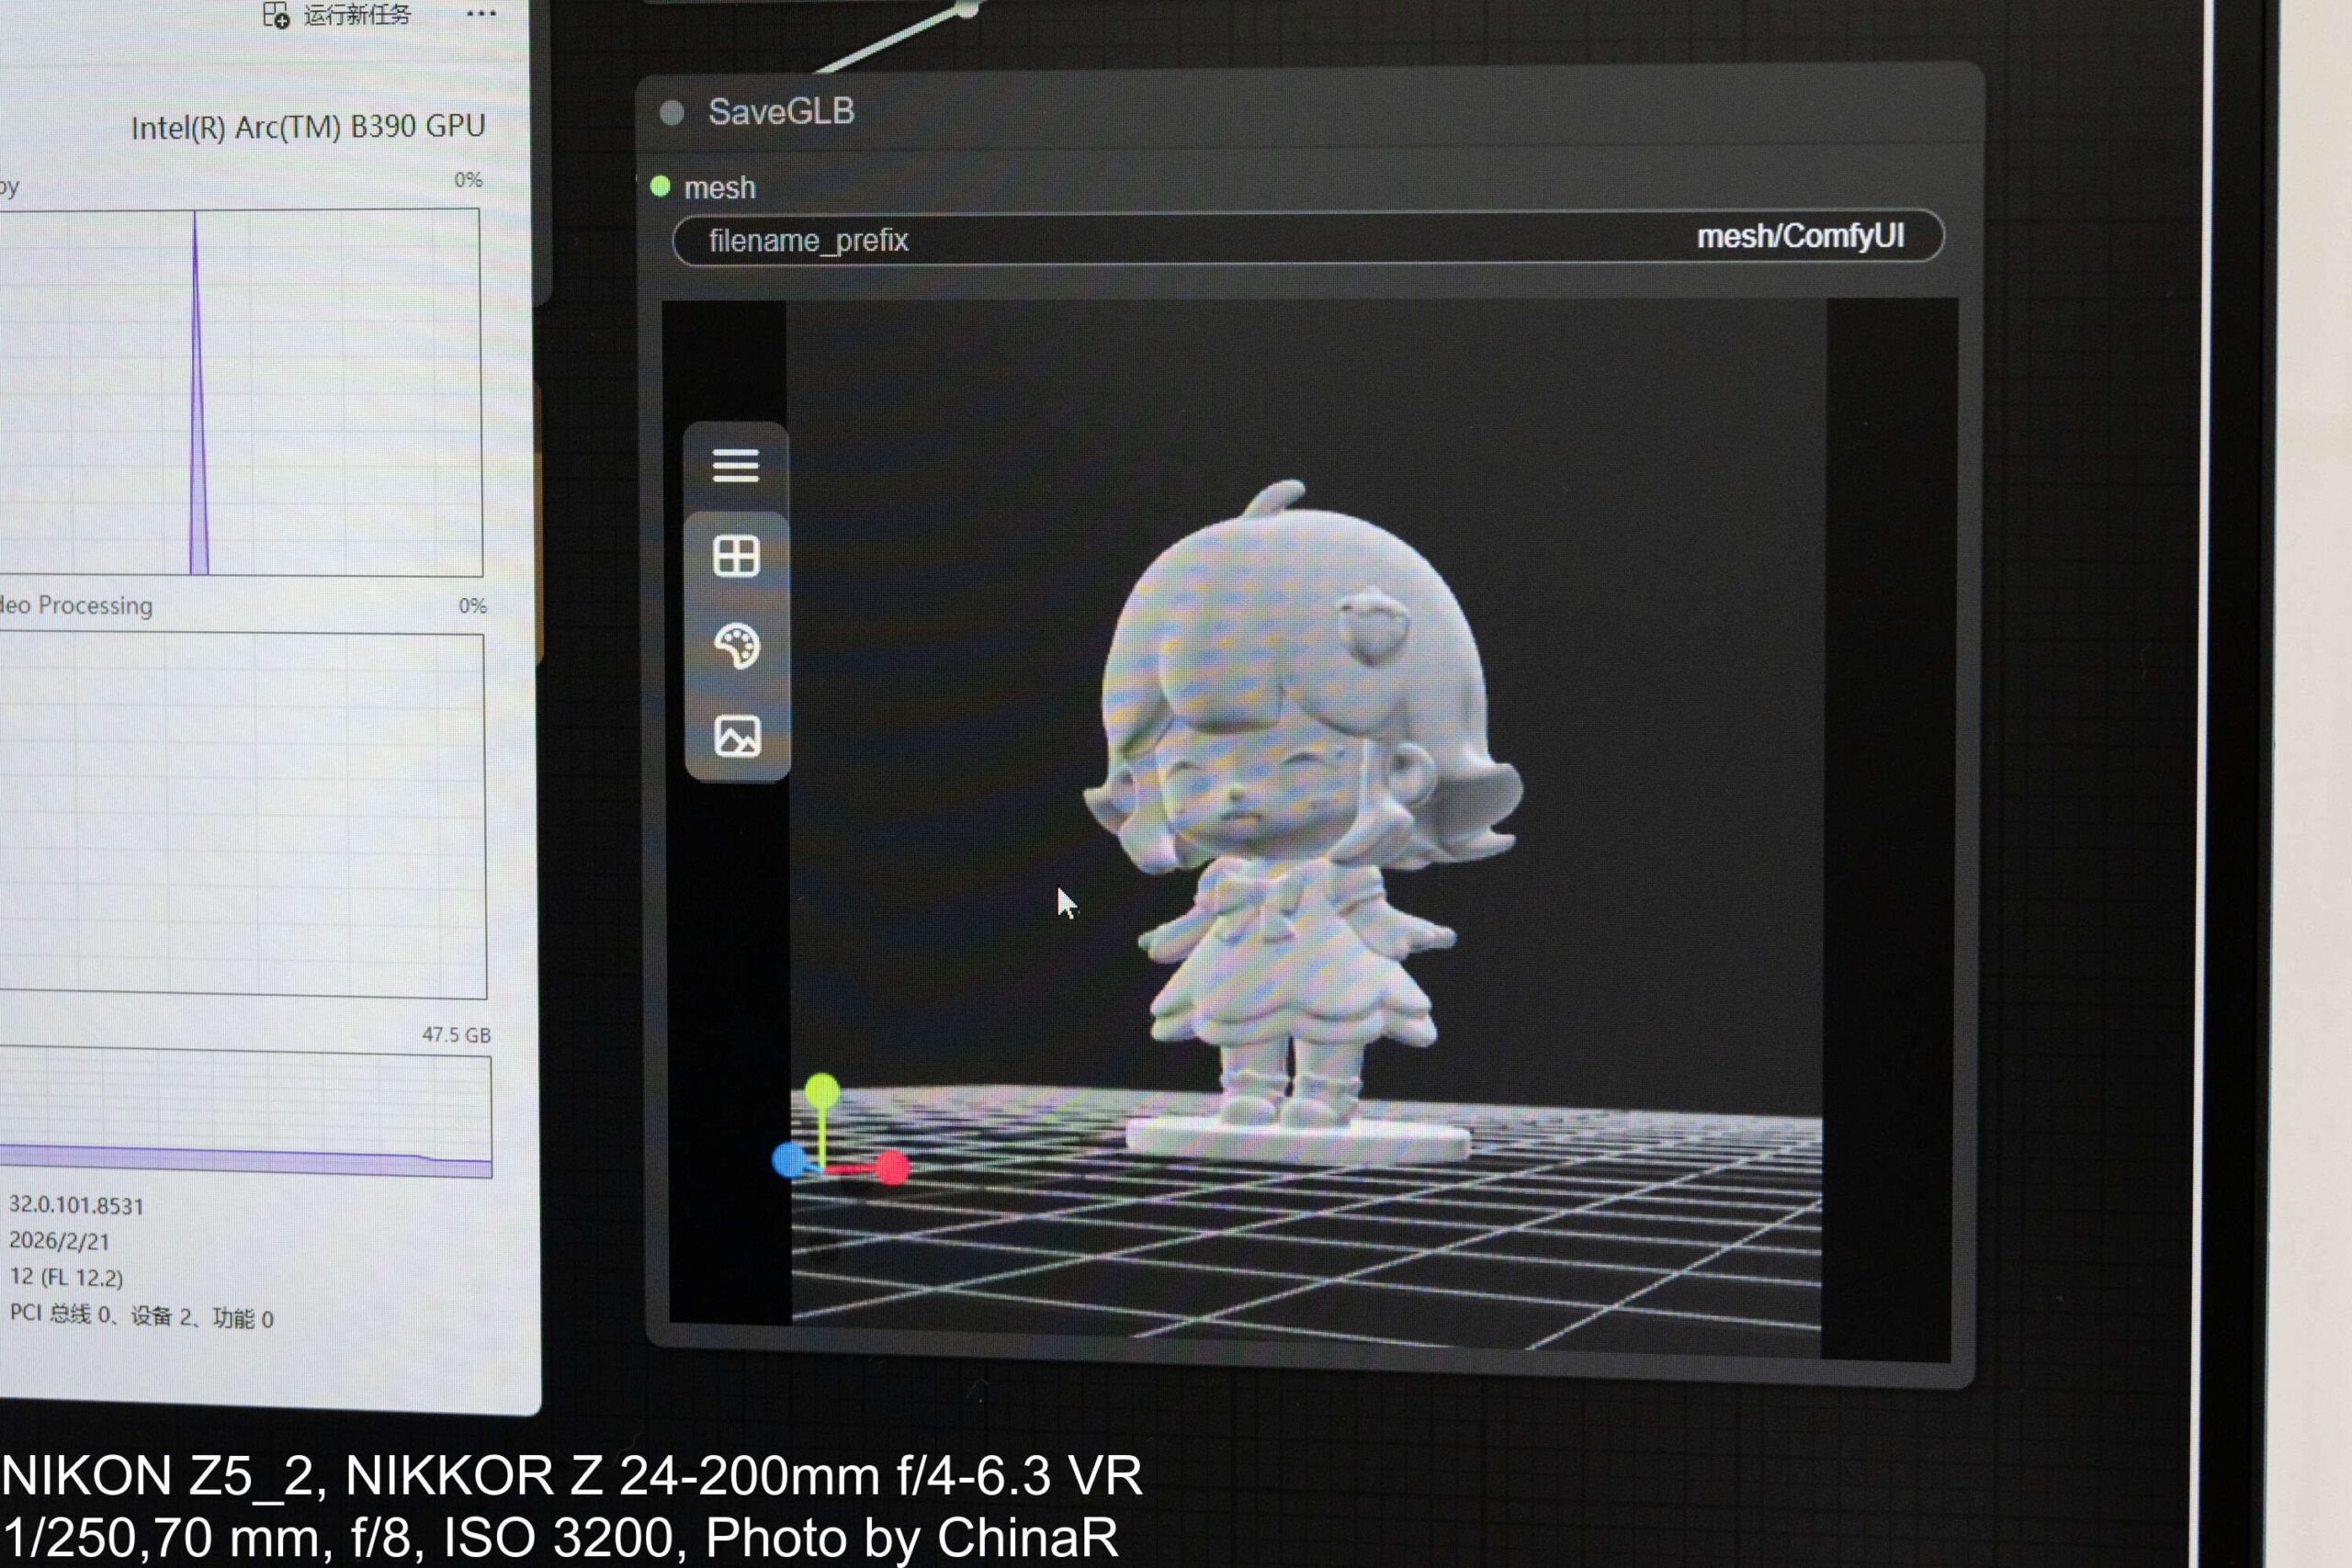Image resolution: width=2352 pixels, height=1568 pixels.
Task: Click the red X axis handle
Action: point(892,1167)
